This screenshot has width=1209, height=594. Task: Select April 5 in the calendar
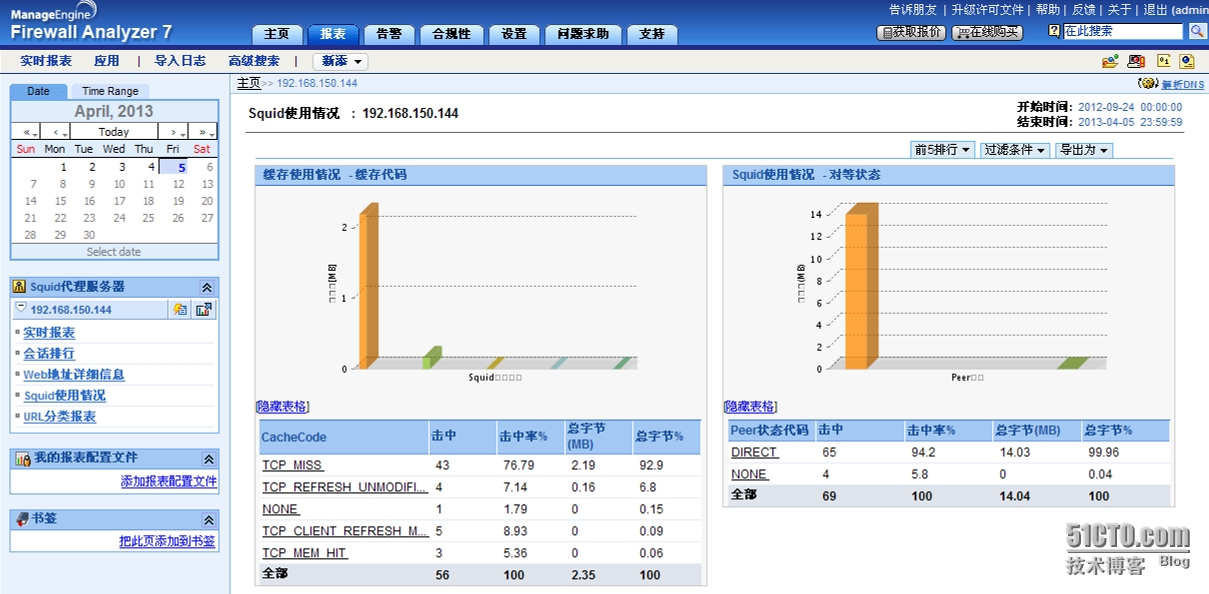click(174, 167)
